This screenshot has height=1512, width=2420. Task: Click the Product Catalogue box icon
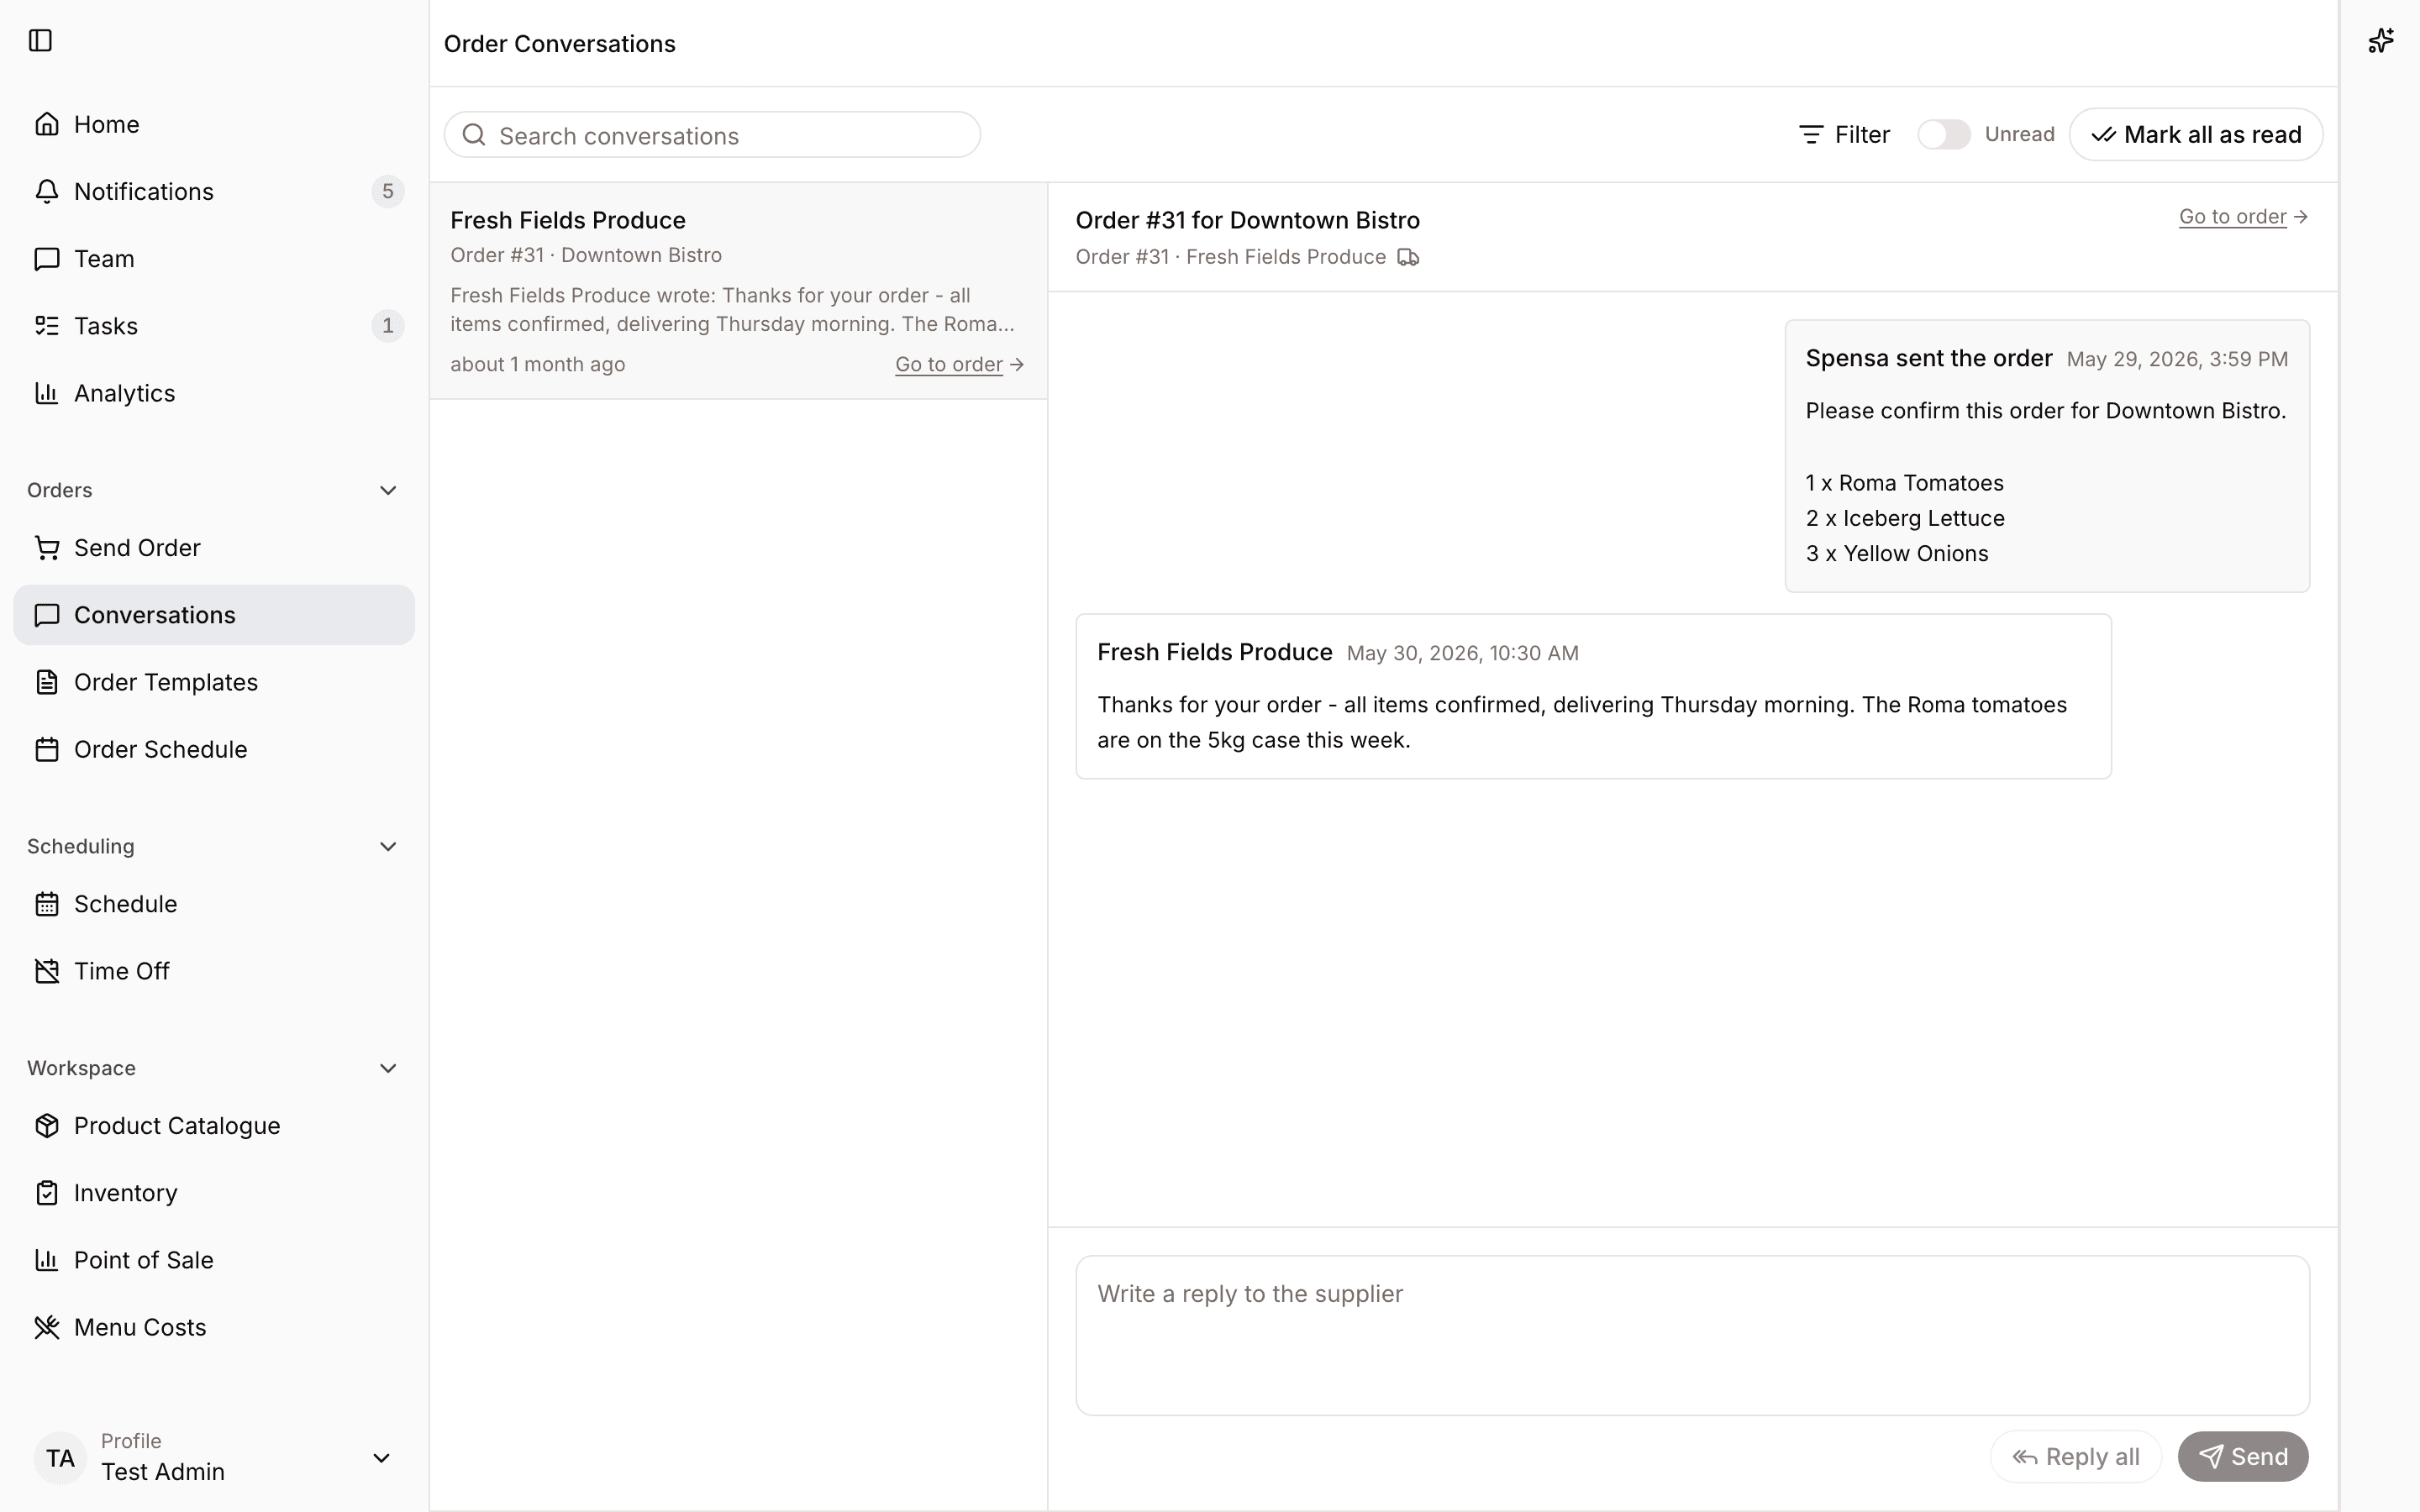[46, 1125]
